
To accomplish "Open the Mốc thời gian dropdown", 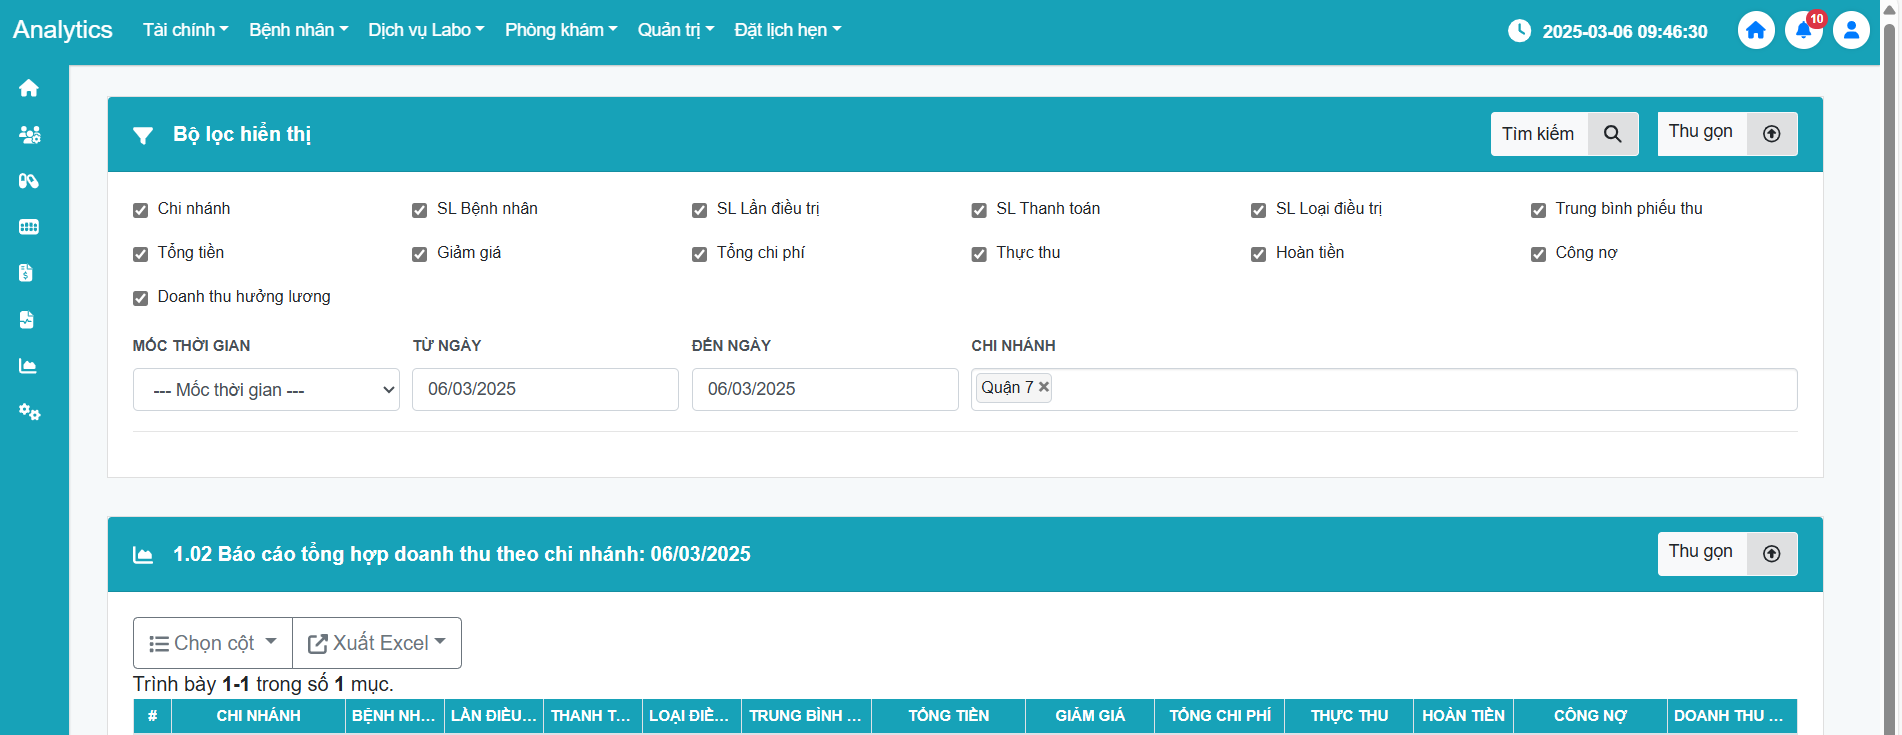I will coord(266,390).
